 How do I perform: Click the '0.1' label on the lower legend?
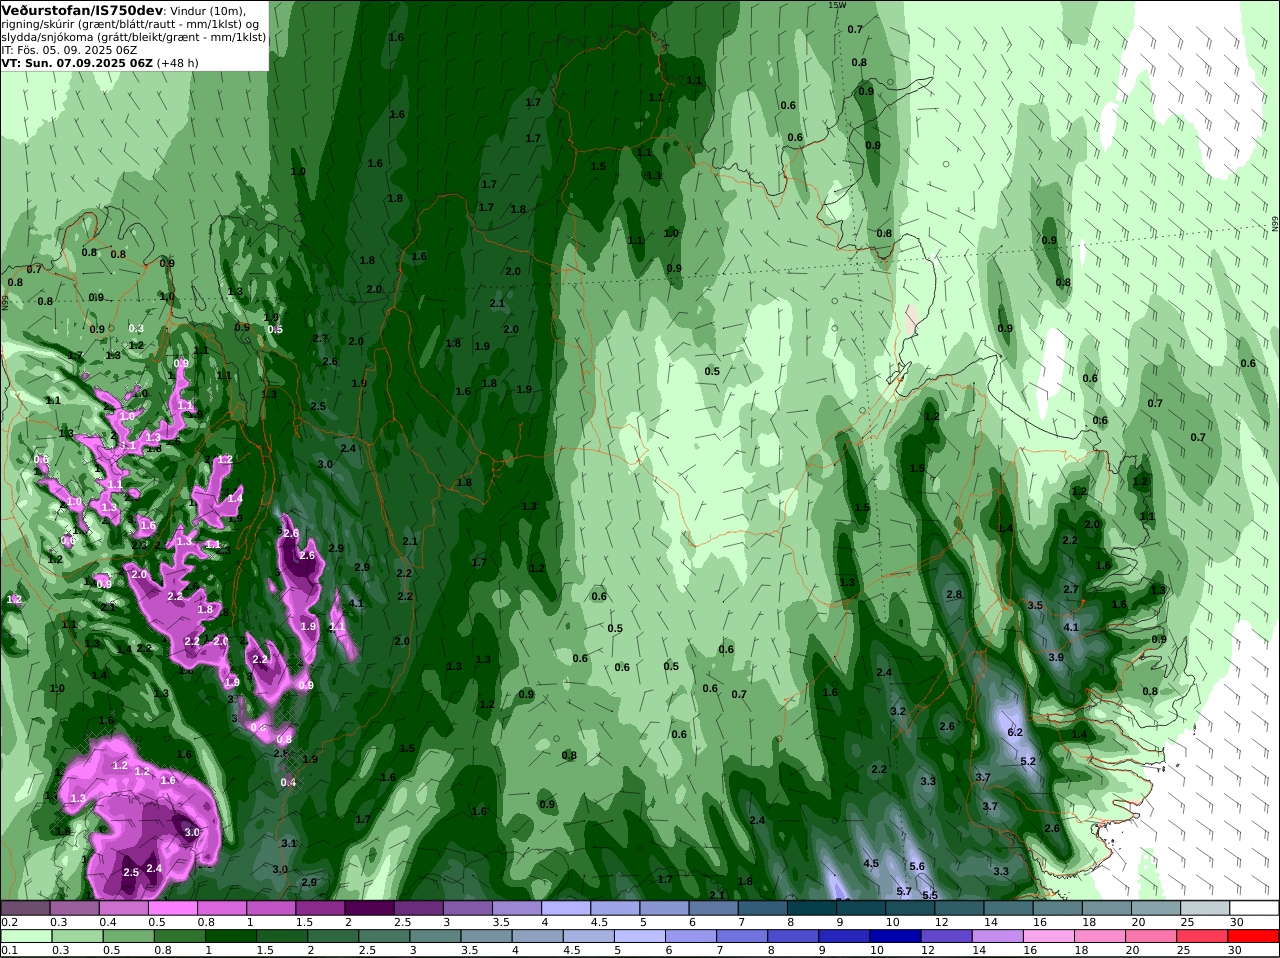[x=9, y=950]
